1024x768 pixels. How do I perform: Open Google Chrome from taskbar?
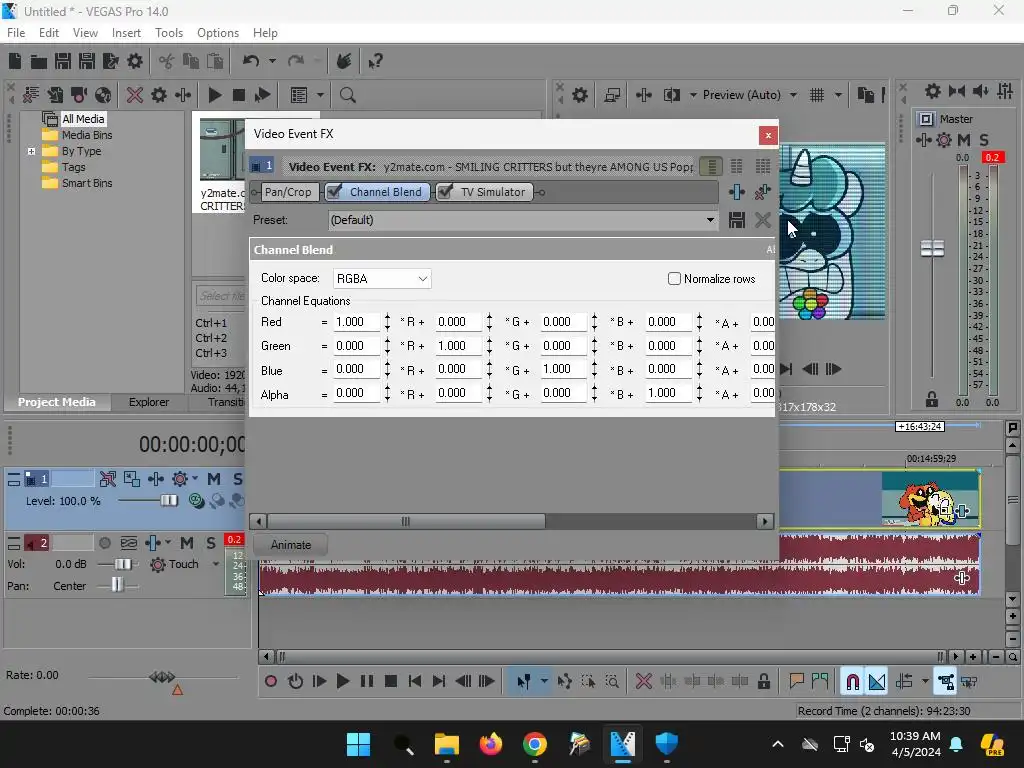pyautogui.click(x=535, y=744)
